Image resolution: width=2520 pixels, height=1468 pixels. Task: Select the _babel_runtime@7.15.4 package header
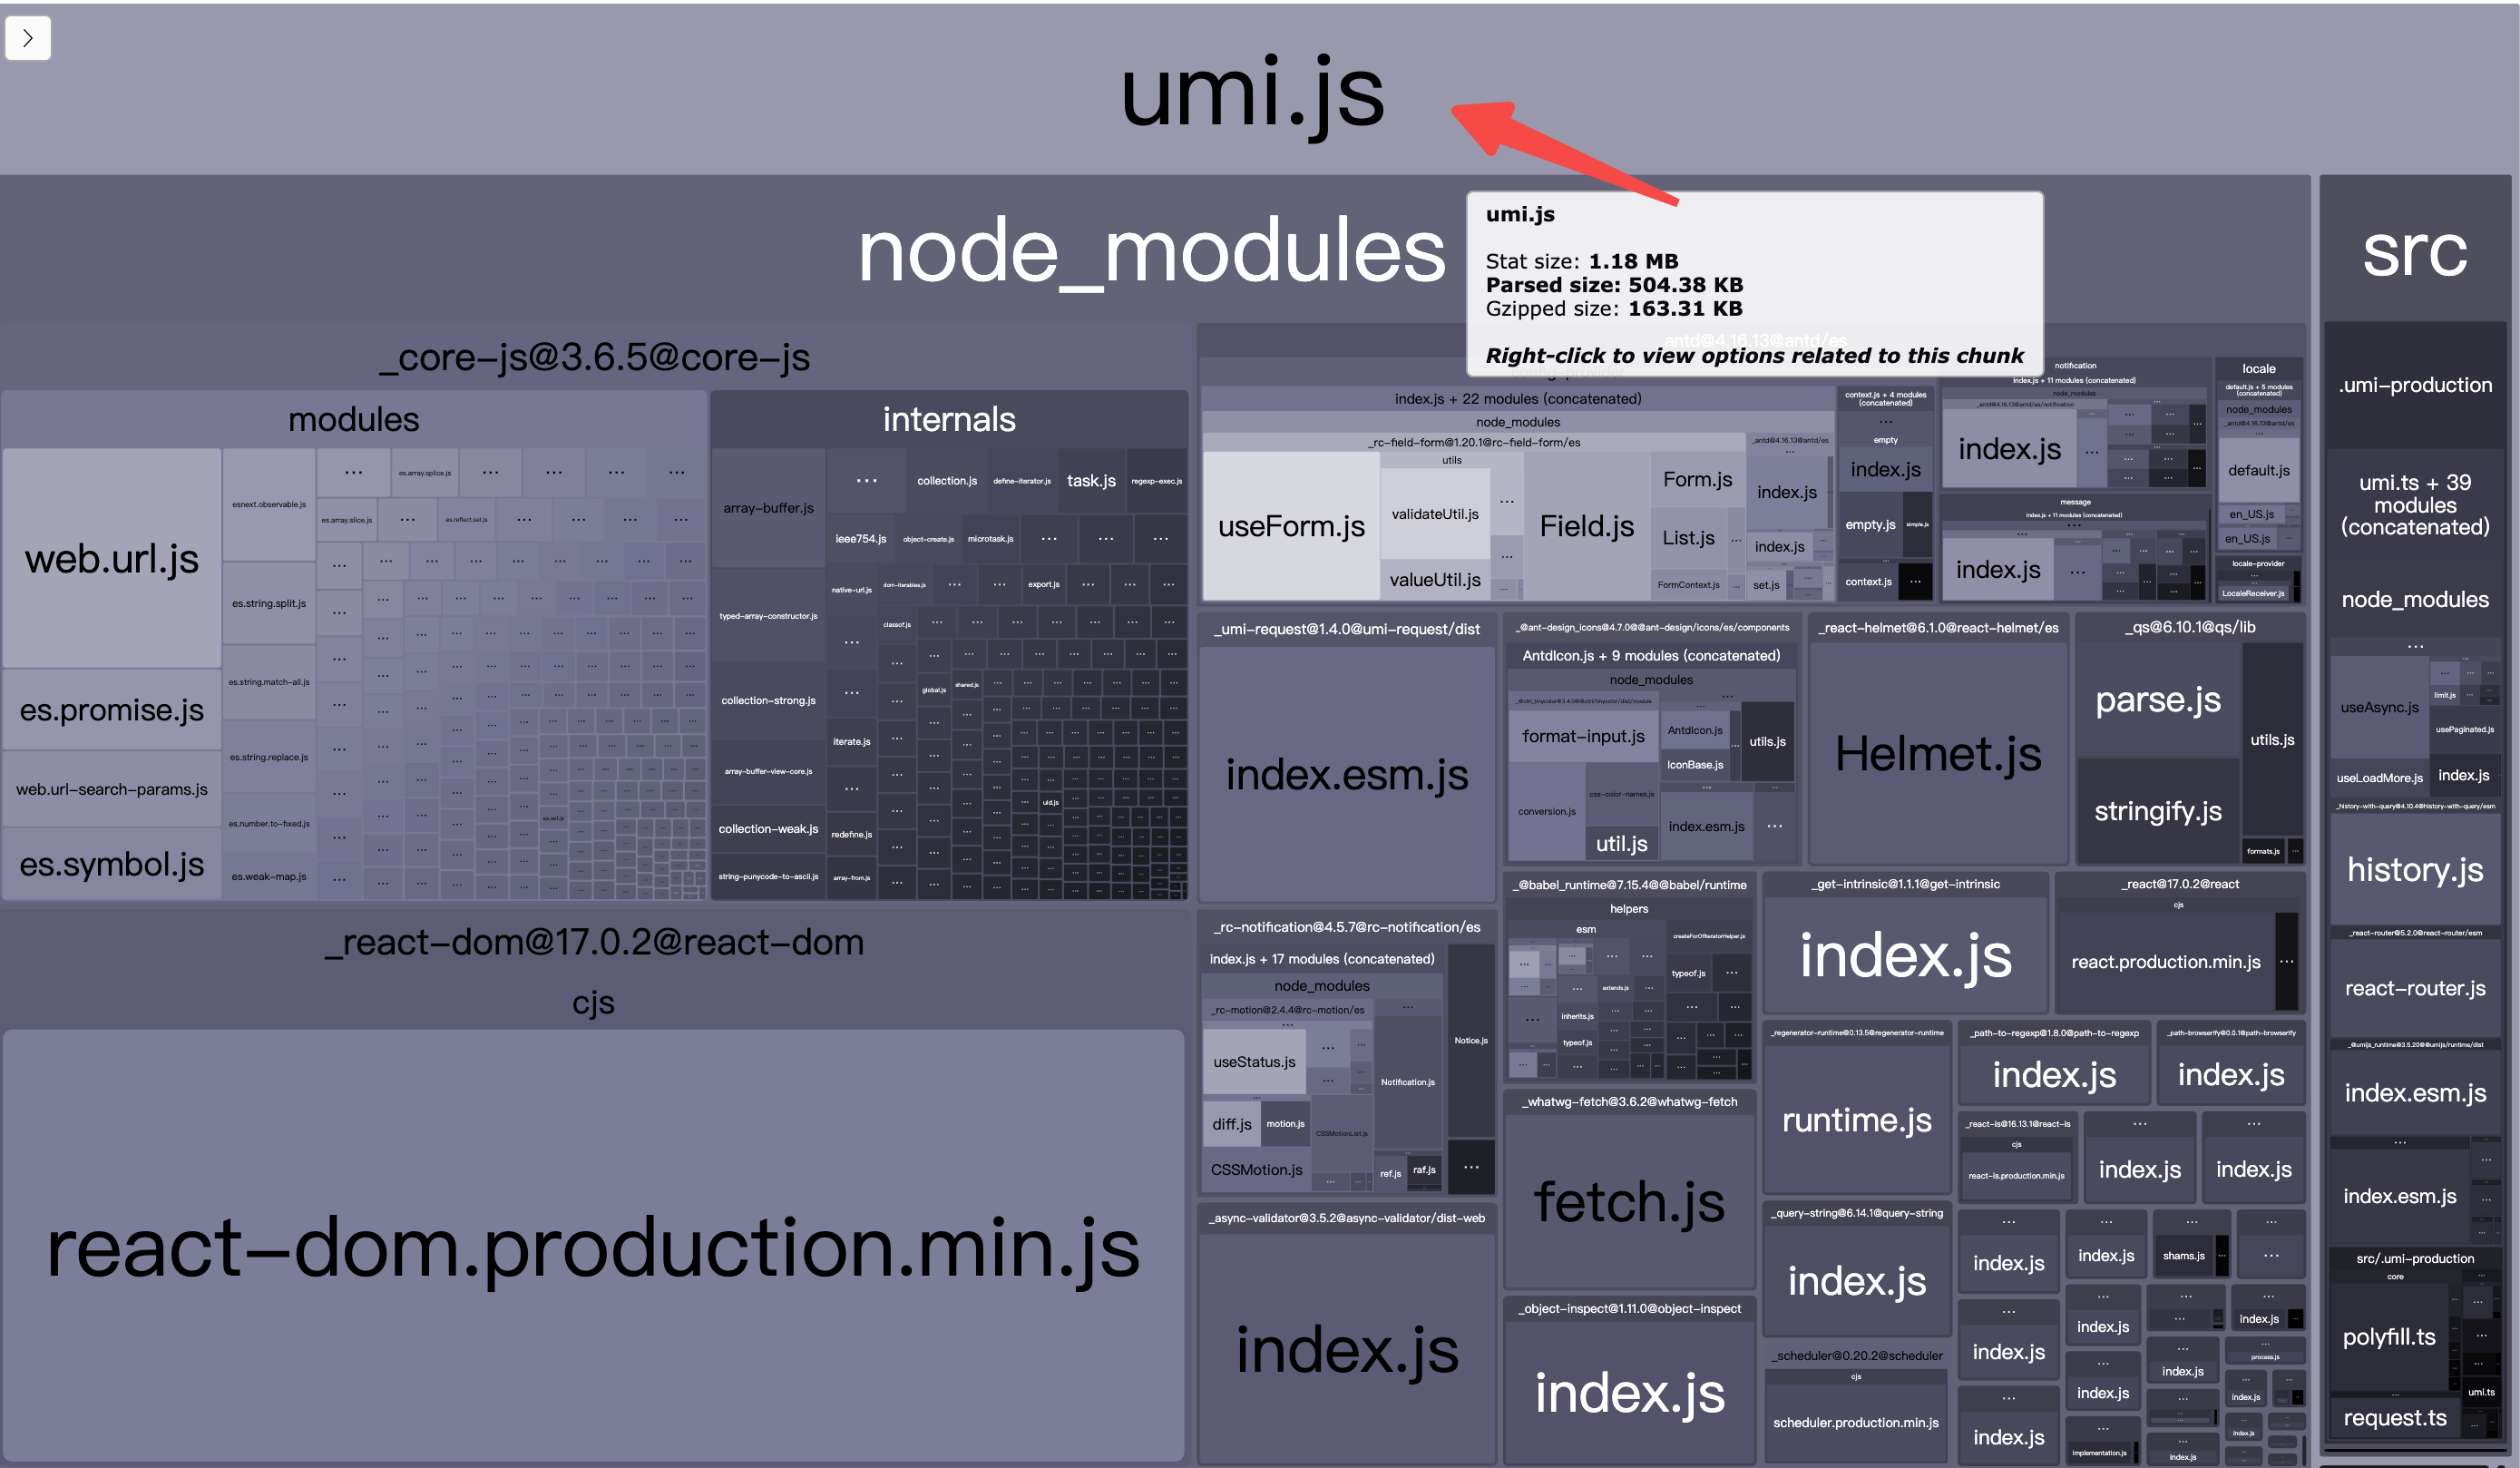pos(1629,885)
